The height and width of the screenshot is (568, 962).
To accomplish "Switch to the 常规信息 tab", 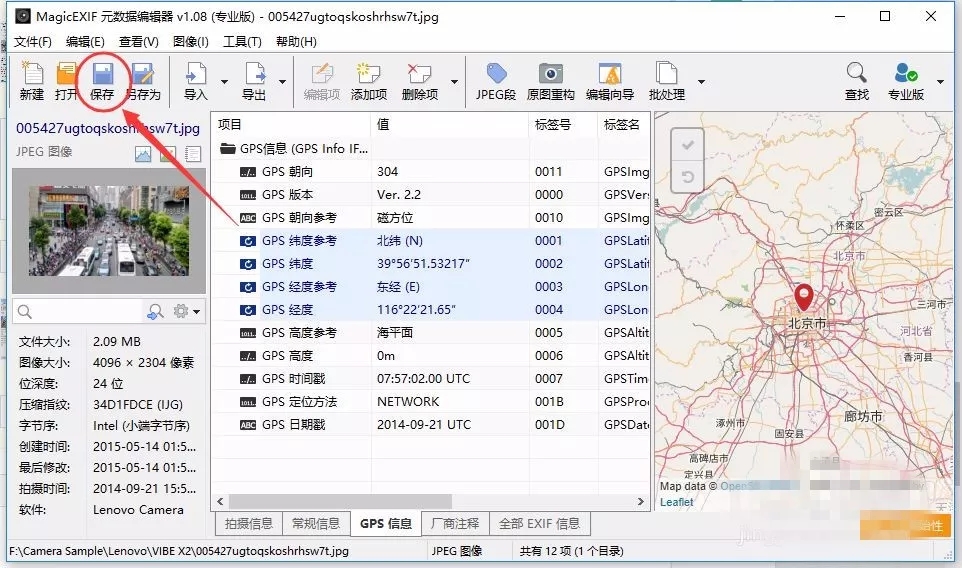I will click(x=315, y=524).
